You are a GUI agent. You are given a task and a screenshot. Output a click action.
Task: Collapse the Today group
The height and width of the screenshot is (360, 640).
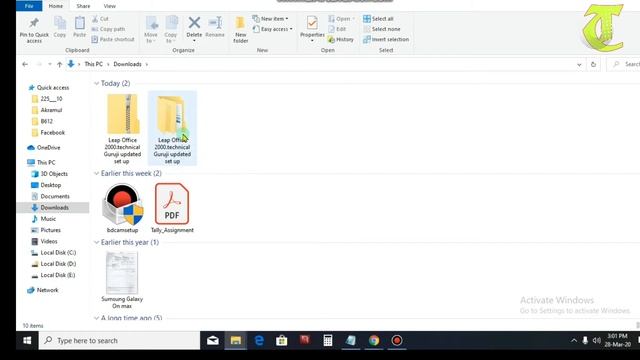[97, 83]
